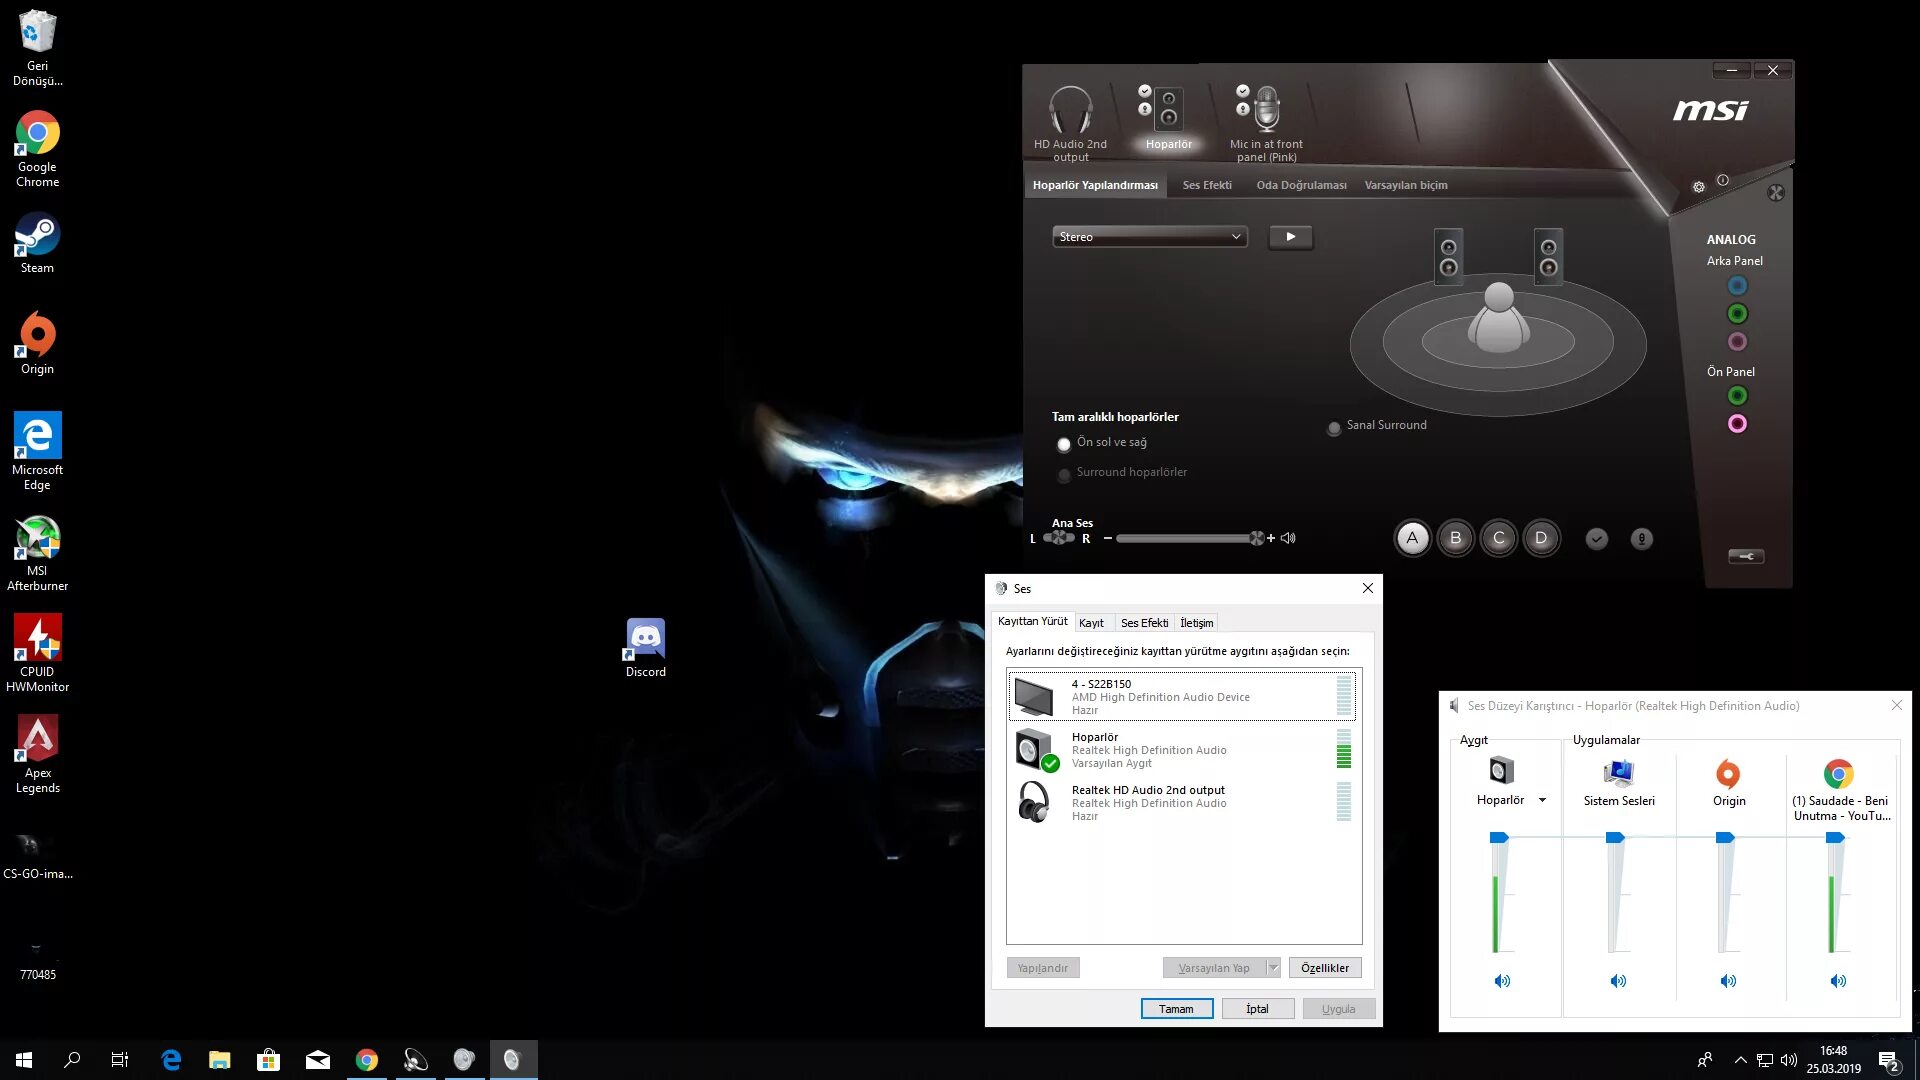Viewport: 1920px width, 1080px height.
Task: Click the play button in speaker configuration
Action: coord(1290,236)
